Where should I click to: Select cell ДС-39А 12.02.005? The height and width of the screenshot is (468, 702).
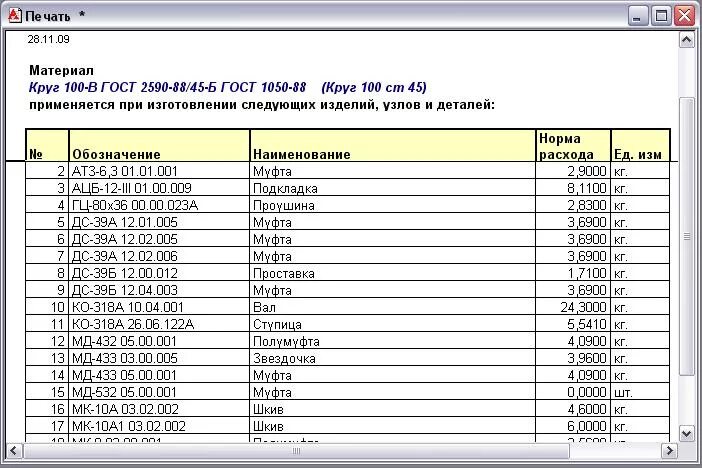pos(159,239)
